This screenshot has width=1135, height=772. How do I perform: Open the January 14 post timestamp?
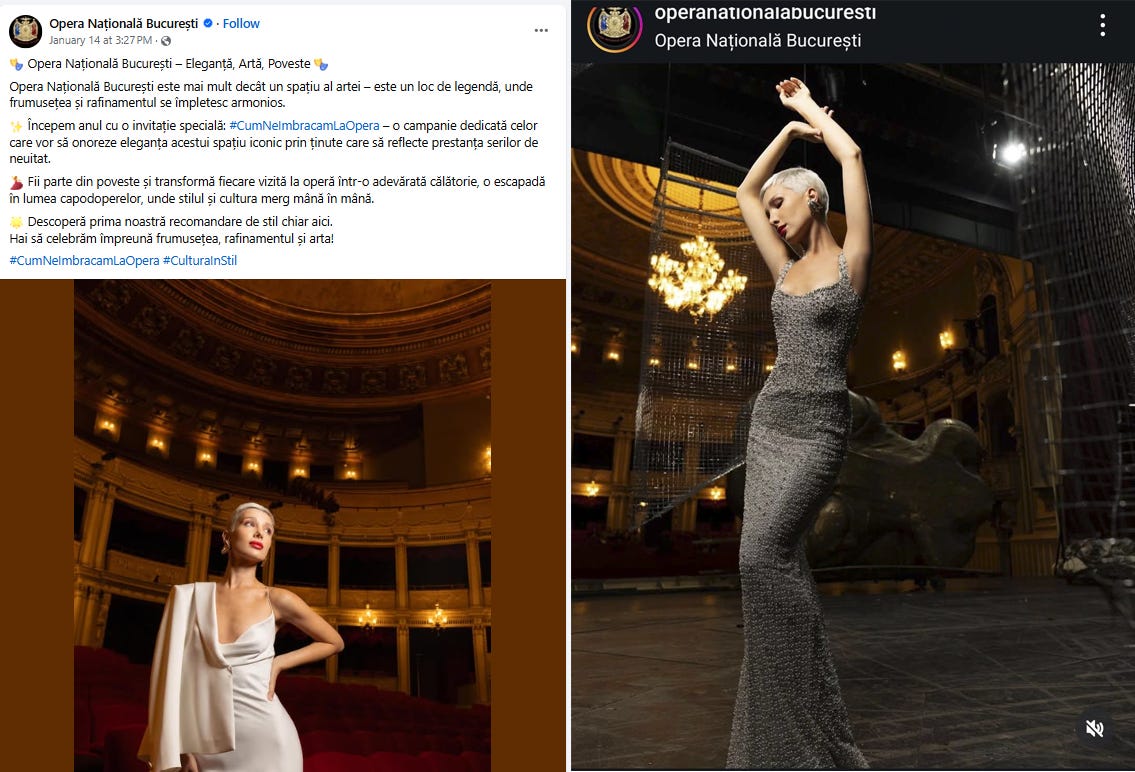(101, 41)
